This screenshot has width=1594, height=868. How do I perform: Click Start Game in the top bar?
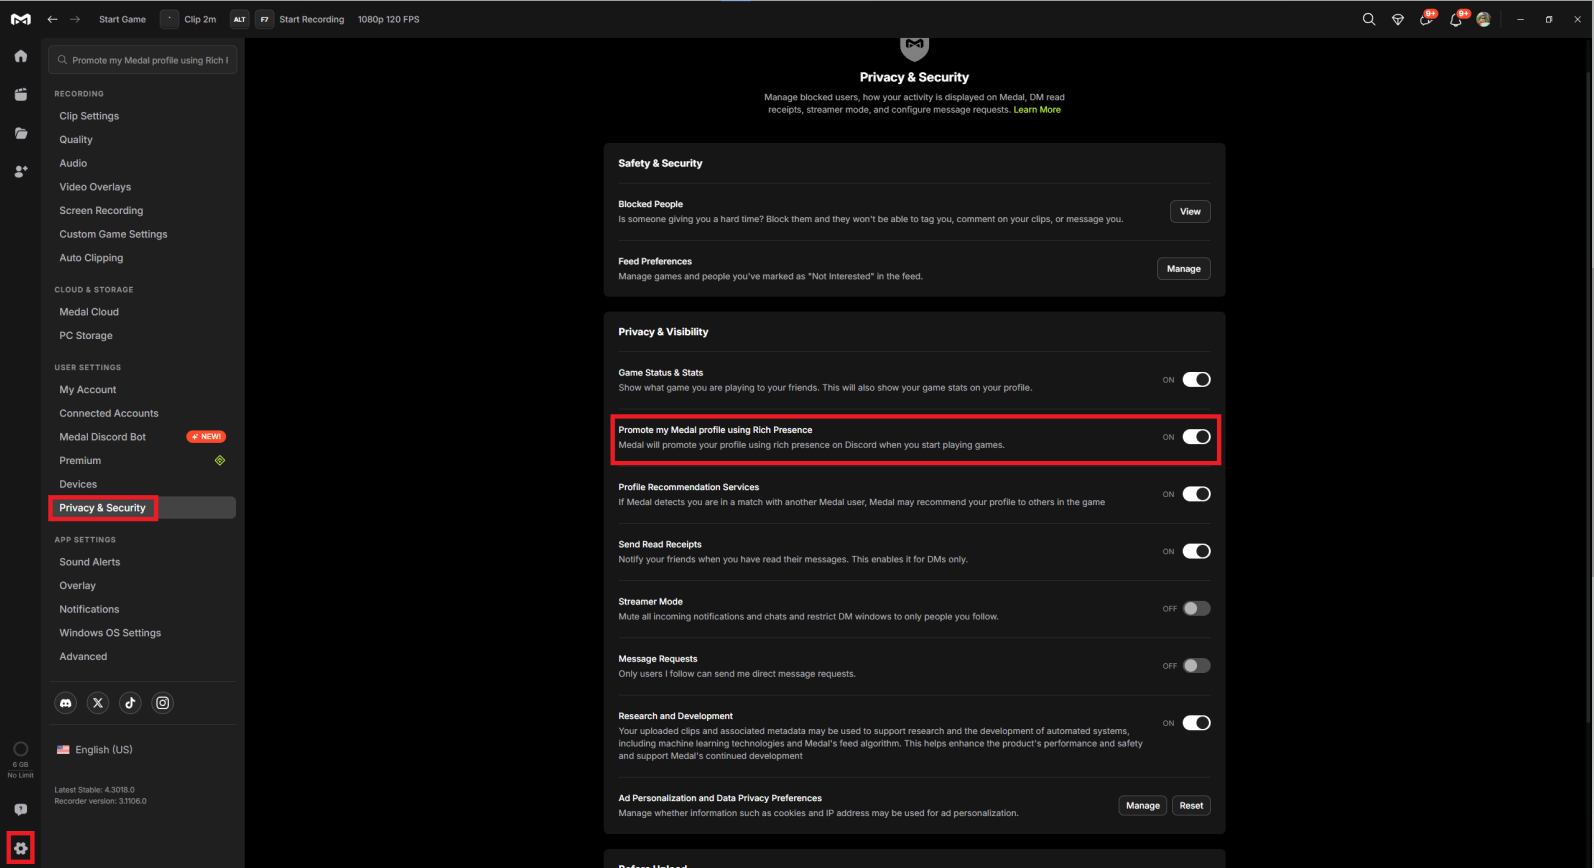click(122, 19)
